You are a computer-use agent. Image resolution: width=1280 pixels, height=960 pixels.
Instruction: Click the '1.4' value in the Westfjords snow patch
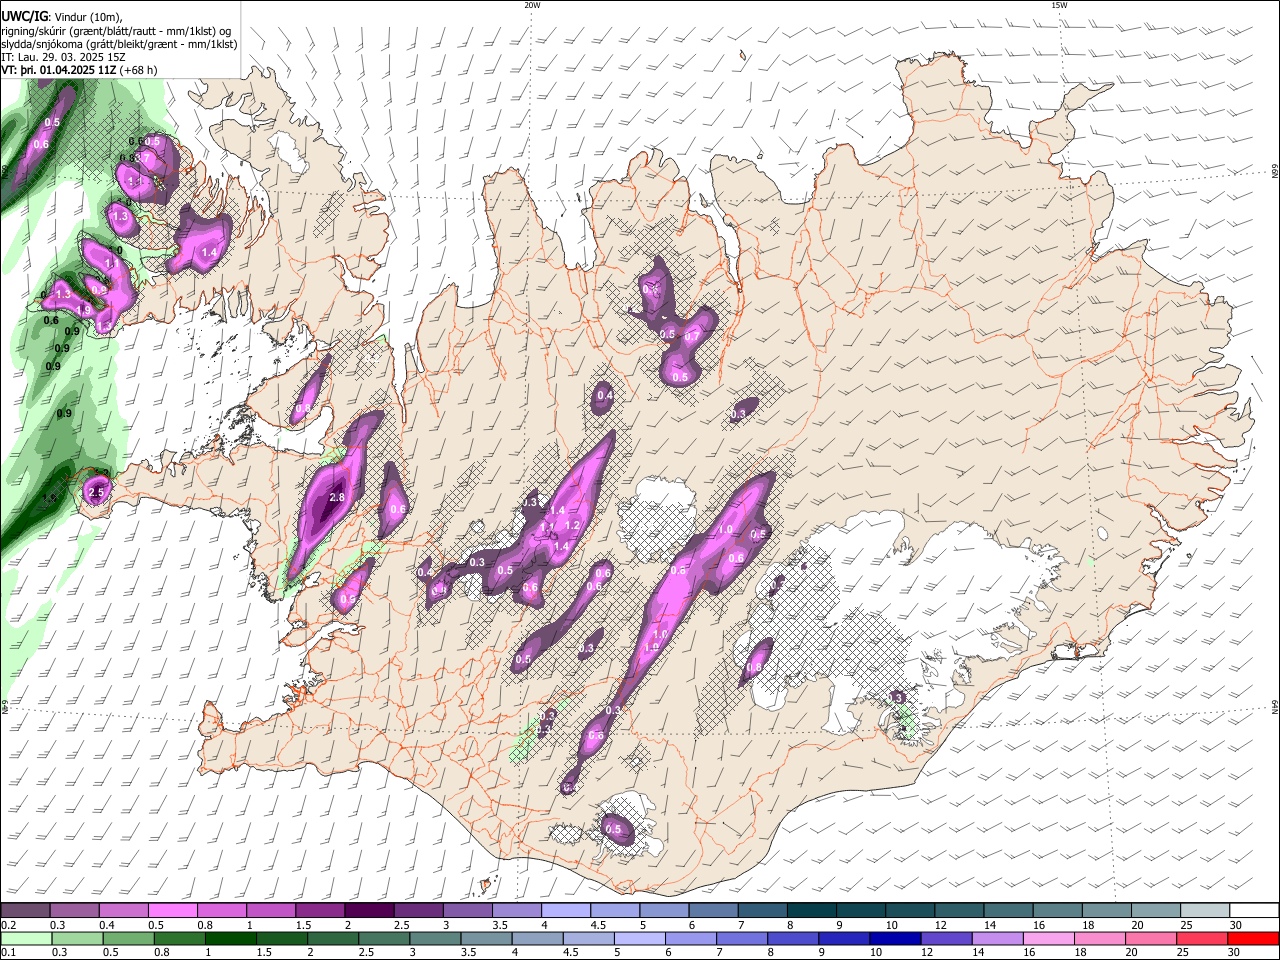click(210, 253)
